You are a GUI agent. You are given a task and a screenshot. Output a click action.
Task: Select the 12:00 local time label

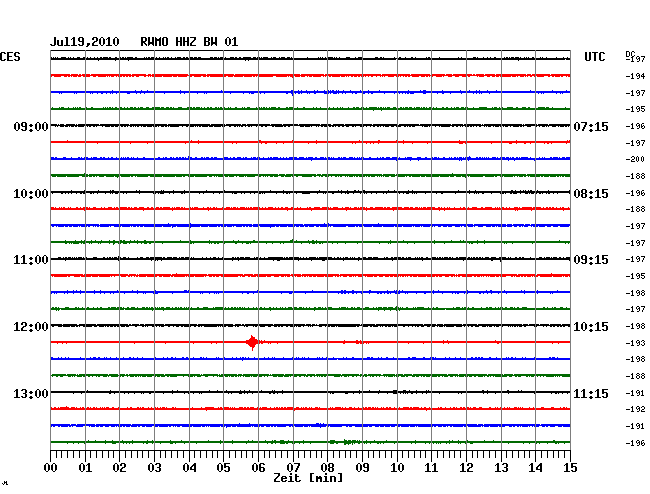31,327
